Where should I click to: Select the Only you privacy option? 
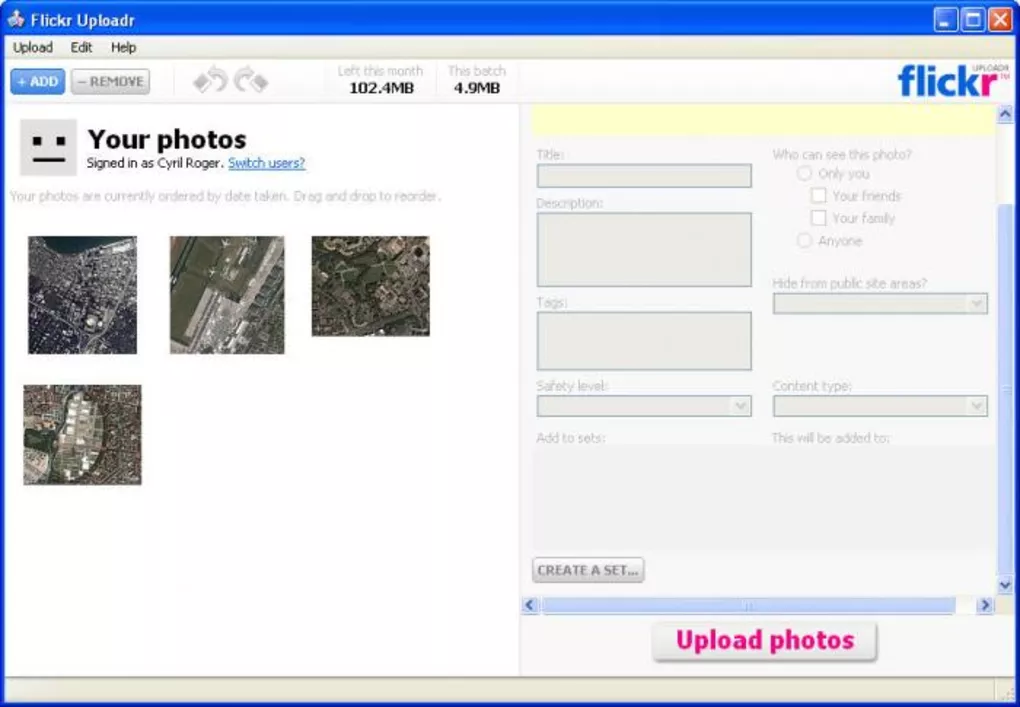(804, 172)
